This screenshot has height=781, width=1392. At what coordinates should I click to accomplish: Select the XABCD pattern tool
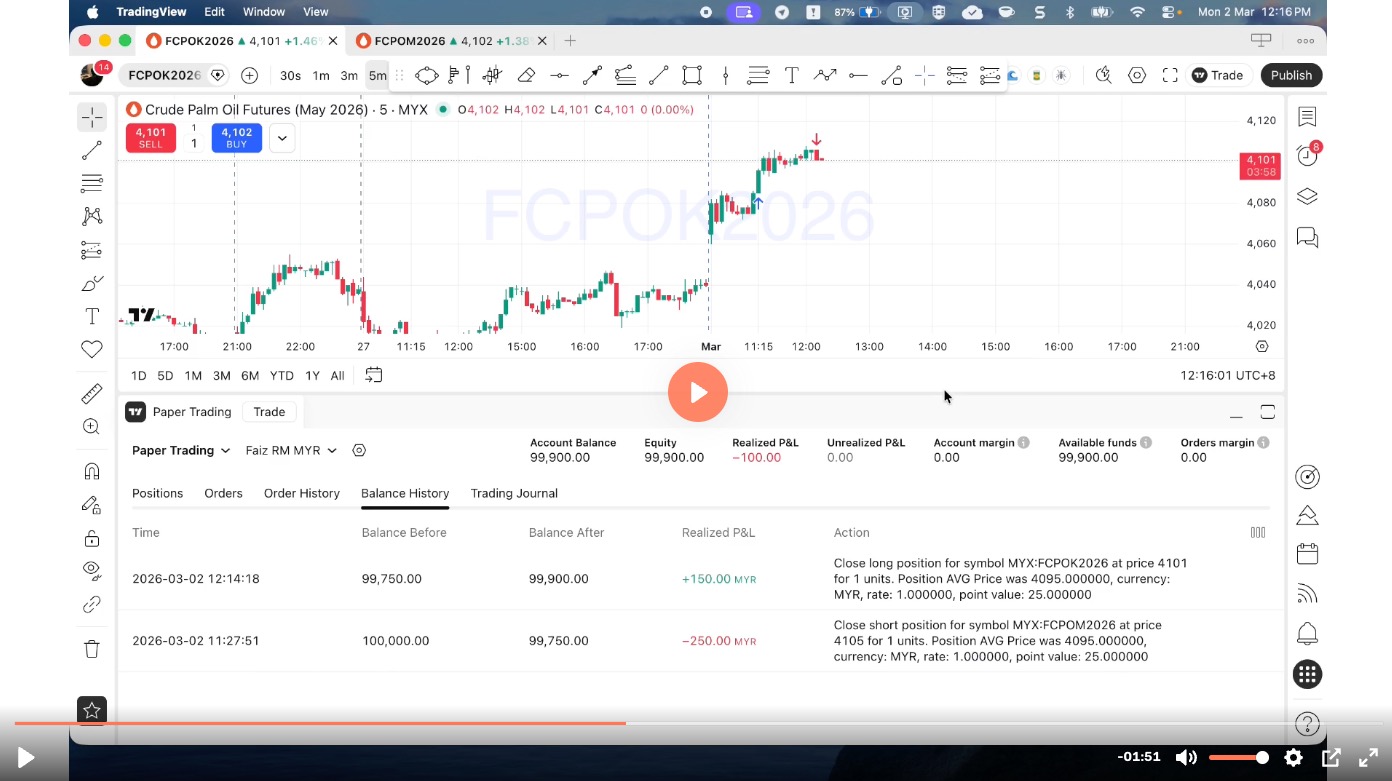pyautogui.click(x=92, y=216)
